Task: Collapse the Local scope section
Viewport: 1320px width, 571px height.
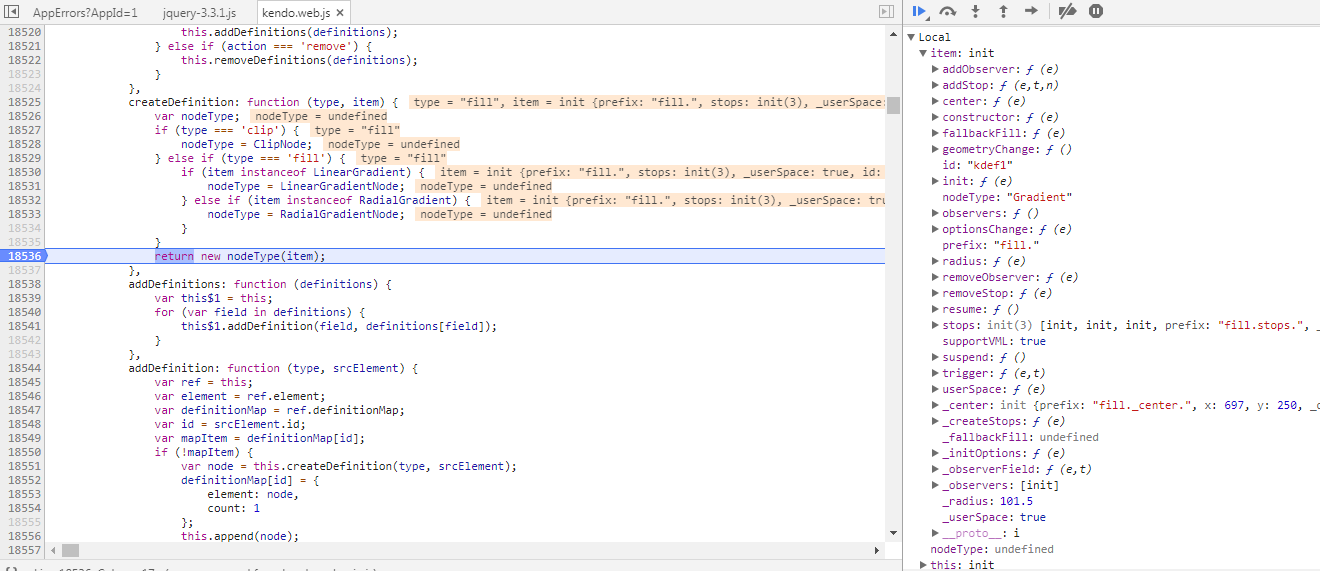Action: pyautogui.click(x=912, y=37)
